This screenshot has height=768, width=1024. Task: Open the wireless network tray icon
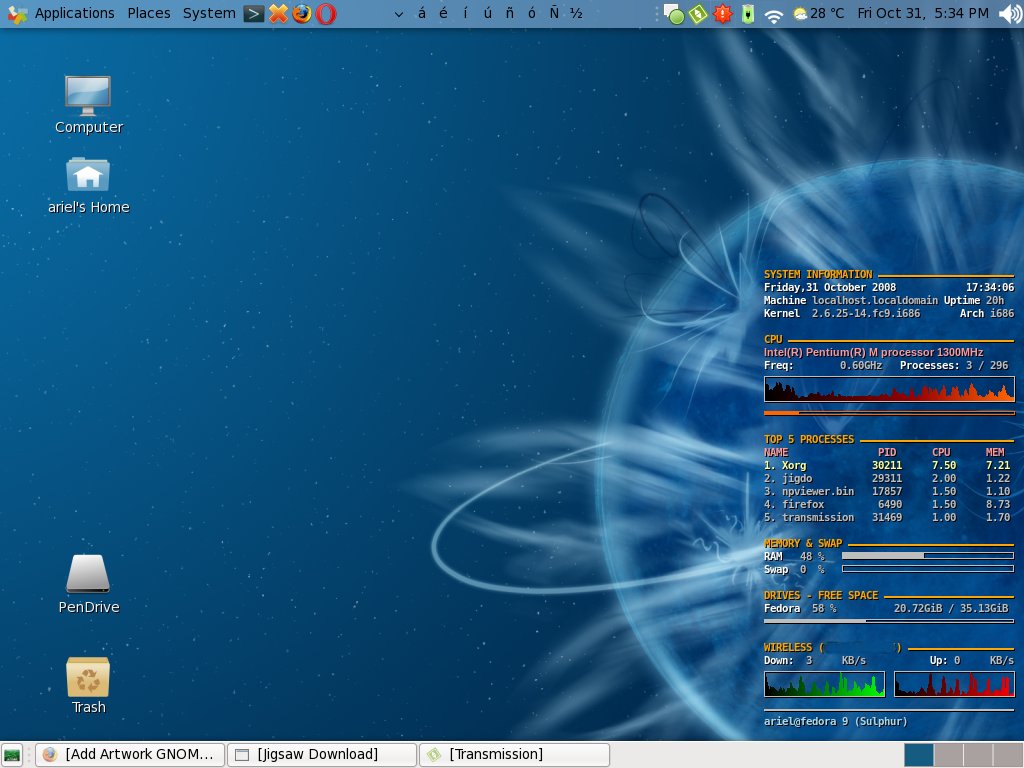pos(774,14)
